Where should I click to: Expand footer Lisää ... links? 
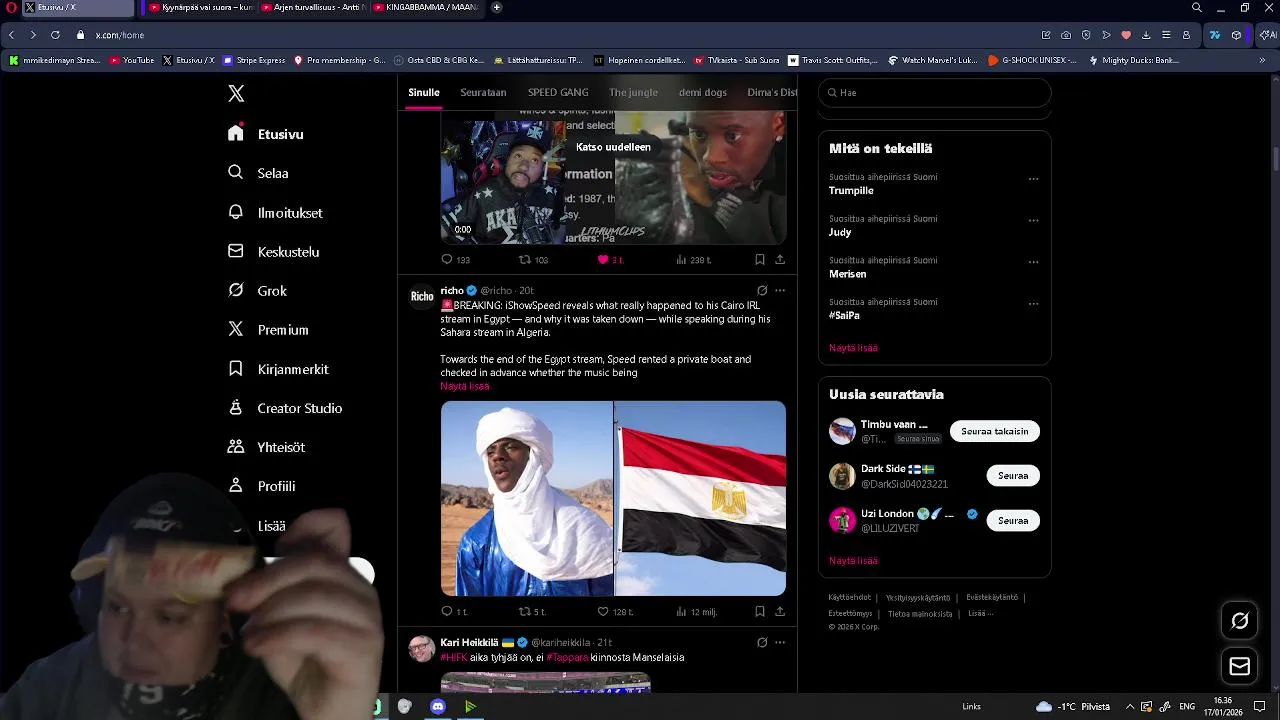(980, 613)
